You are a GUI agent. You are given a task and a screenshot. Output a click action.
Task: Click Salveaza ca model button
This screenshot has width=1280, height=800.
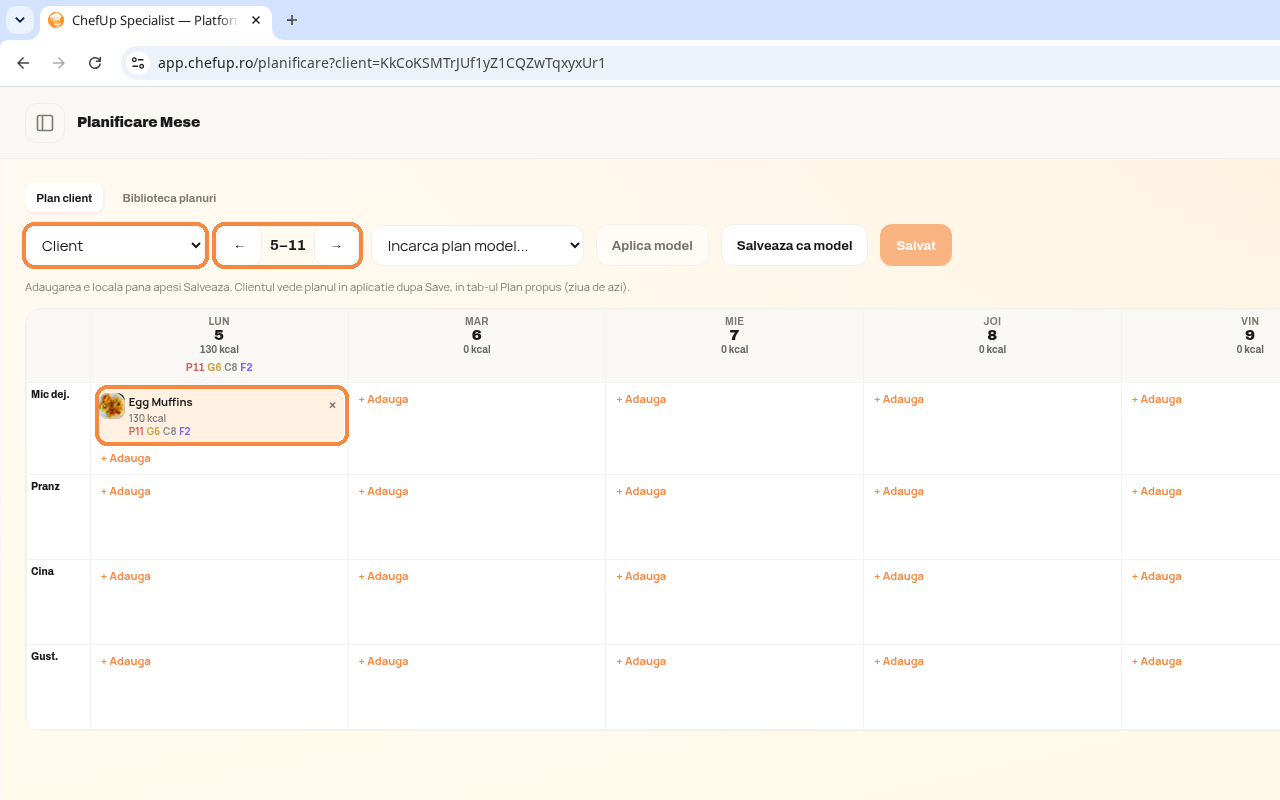click(794, 246)
